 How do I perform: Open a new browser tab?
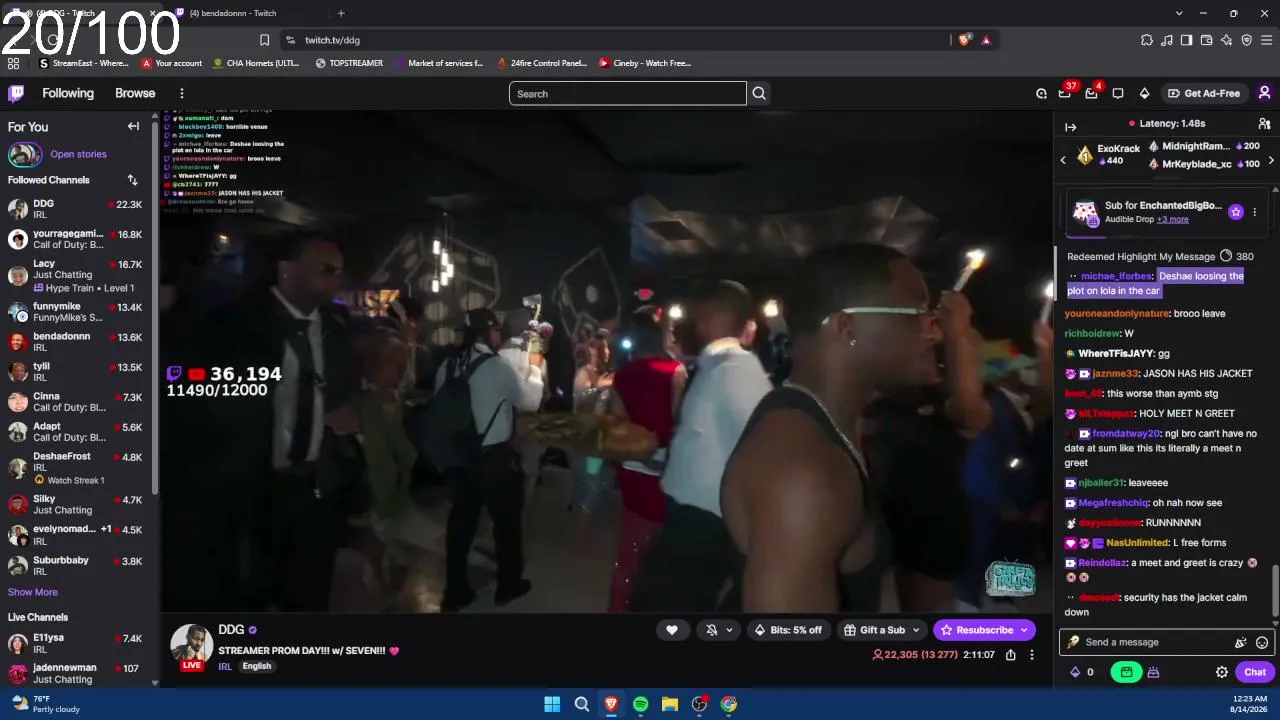pos(341,13)
